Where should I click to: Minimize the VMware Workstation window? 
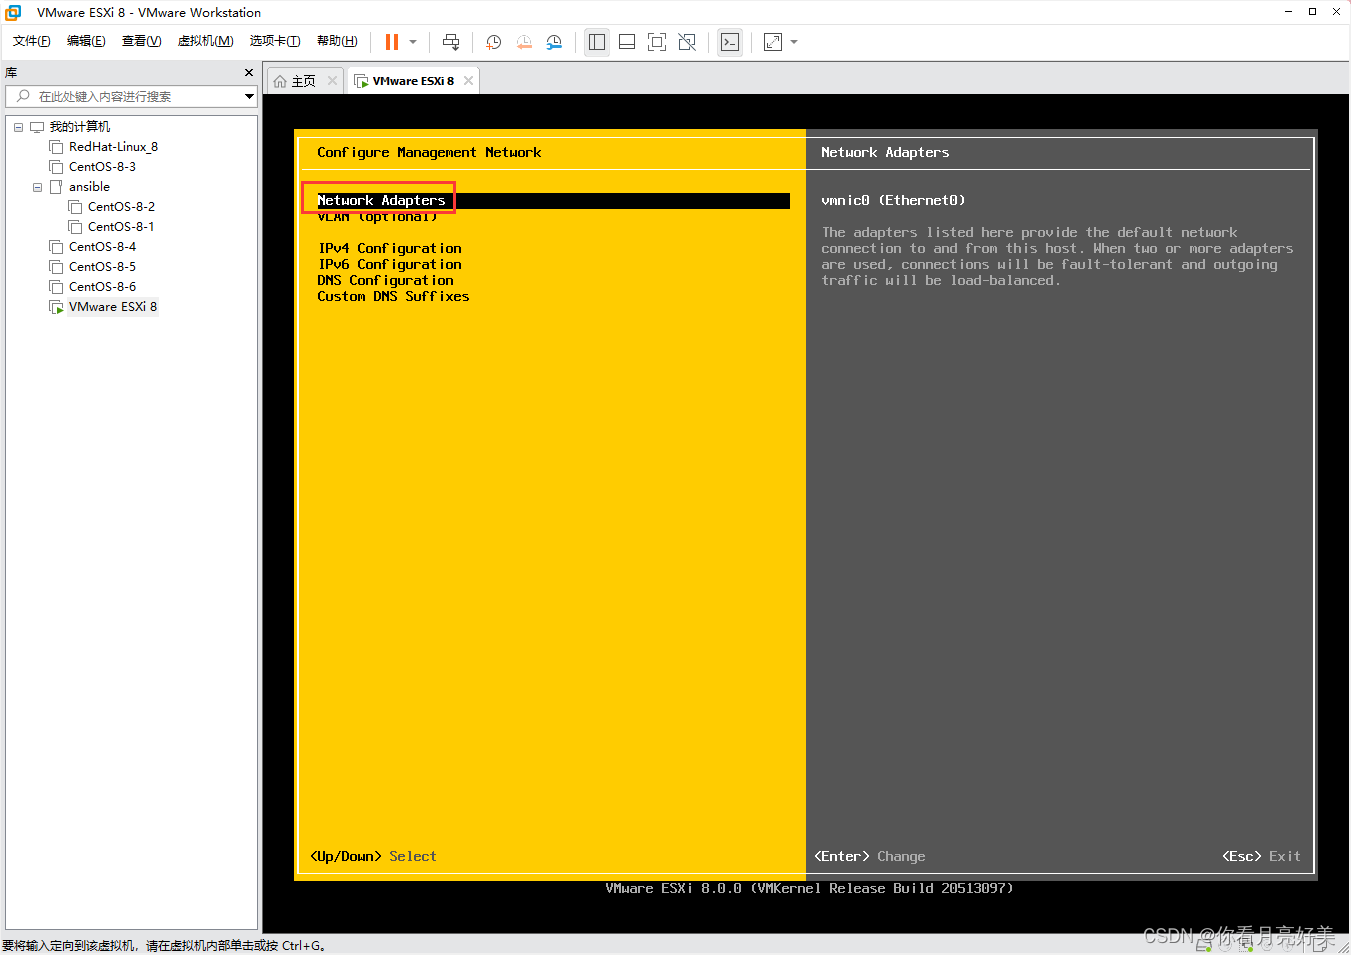[x=1288, y=12]
